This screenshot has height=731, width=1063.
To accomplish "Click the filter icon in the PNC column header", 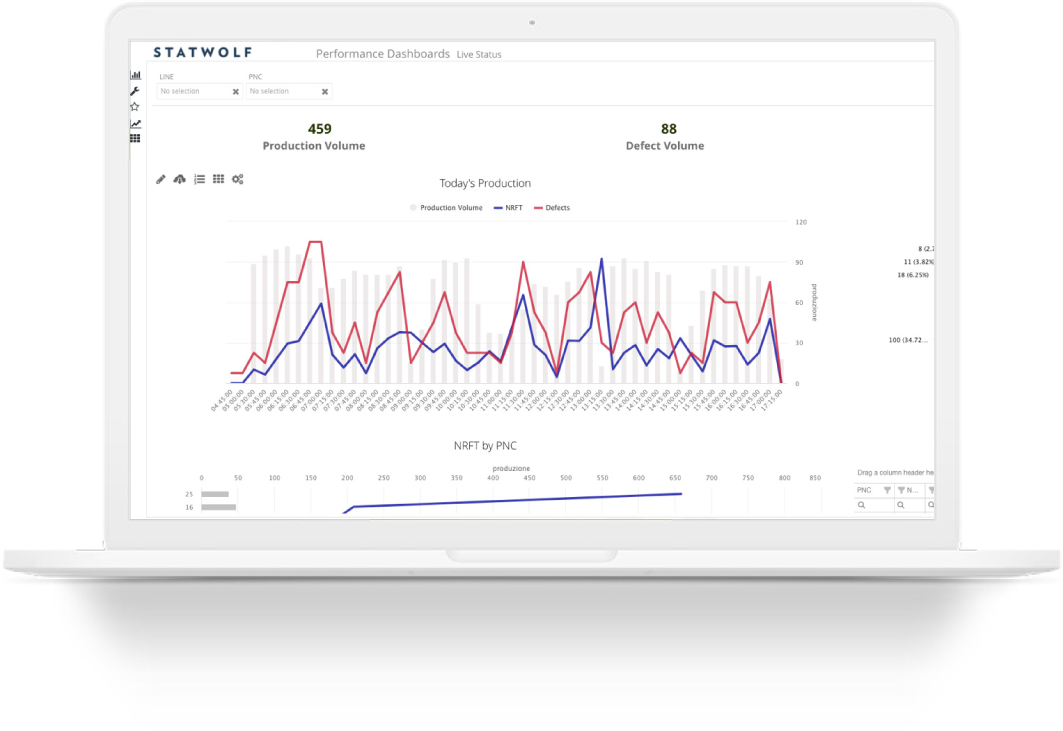I will pyautogui.click(x=887, y=490).
